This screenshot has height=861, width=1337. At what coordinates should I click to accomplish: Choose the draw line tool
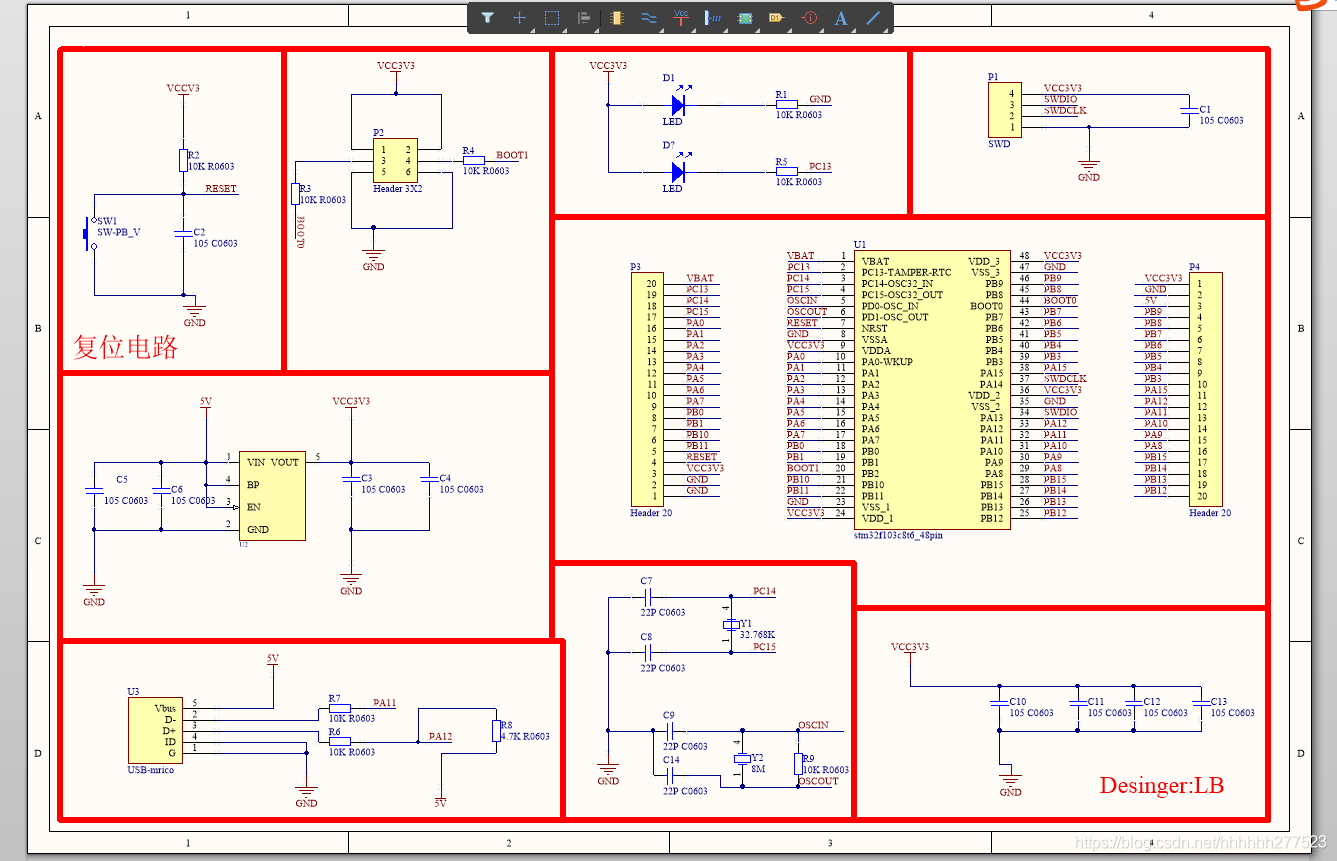pyautogui.click(x=873, y=17)
